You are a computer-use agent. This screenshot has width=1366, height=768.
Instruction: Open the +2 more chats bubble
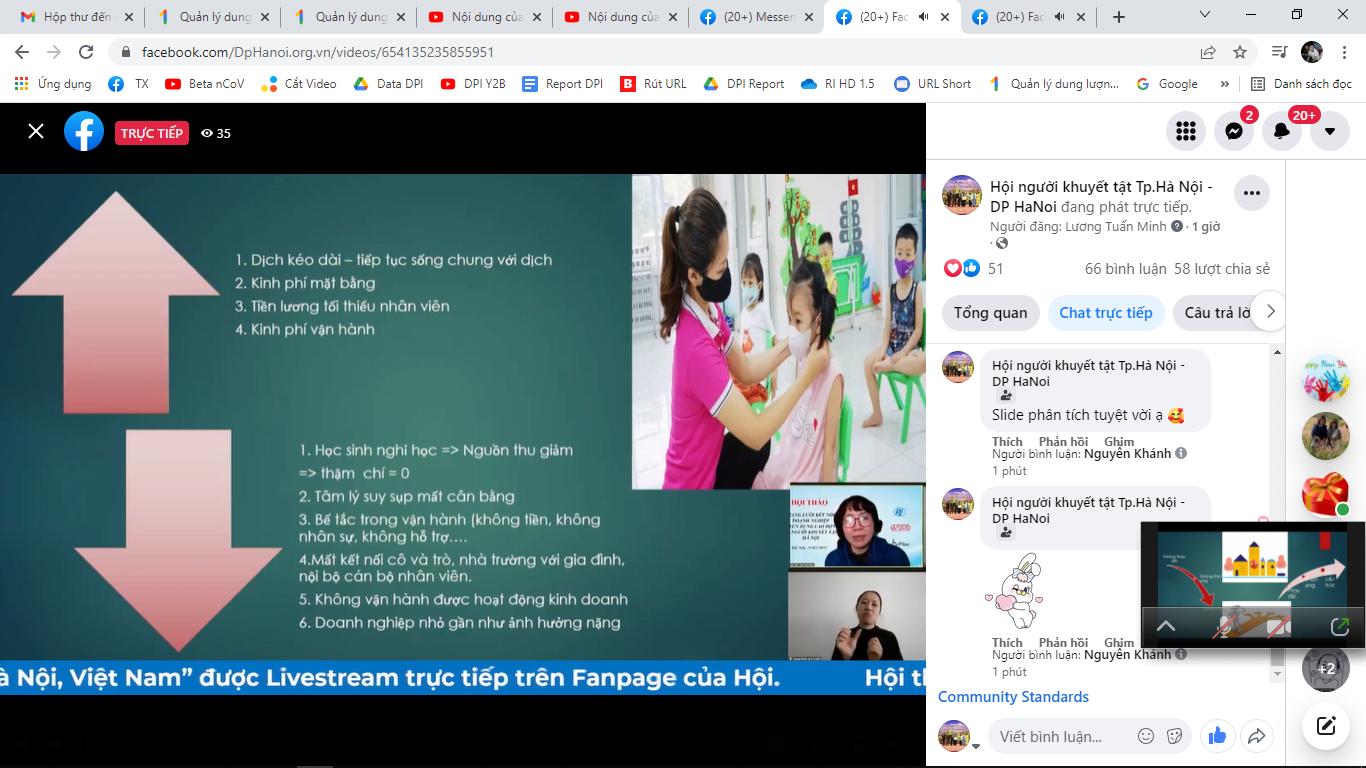(x=1326, y=668)
